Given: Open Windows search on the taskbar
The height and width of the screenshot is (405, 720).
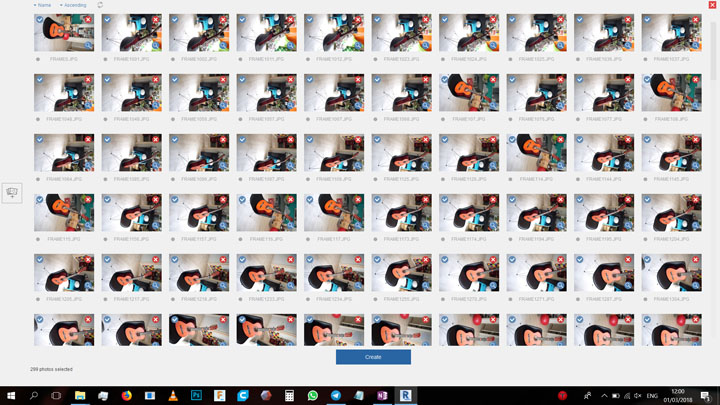Looking at the screenshot, I should pyautogui.click(x=34, y=395).
